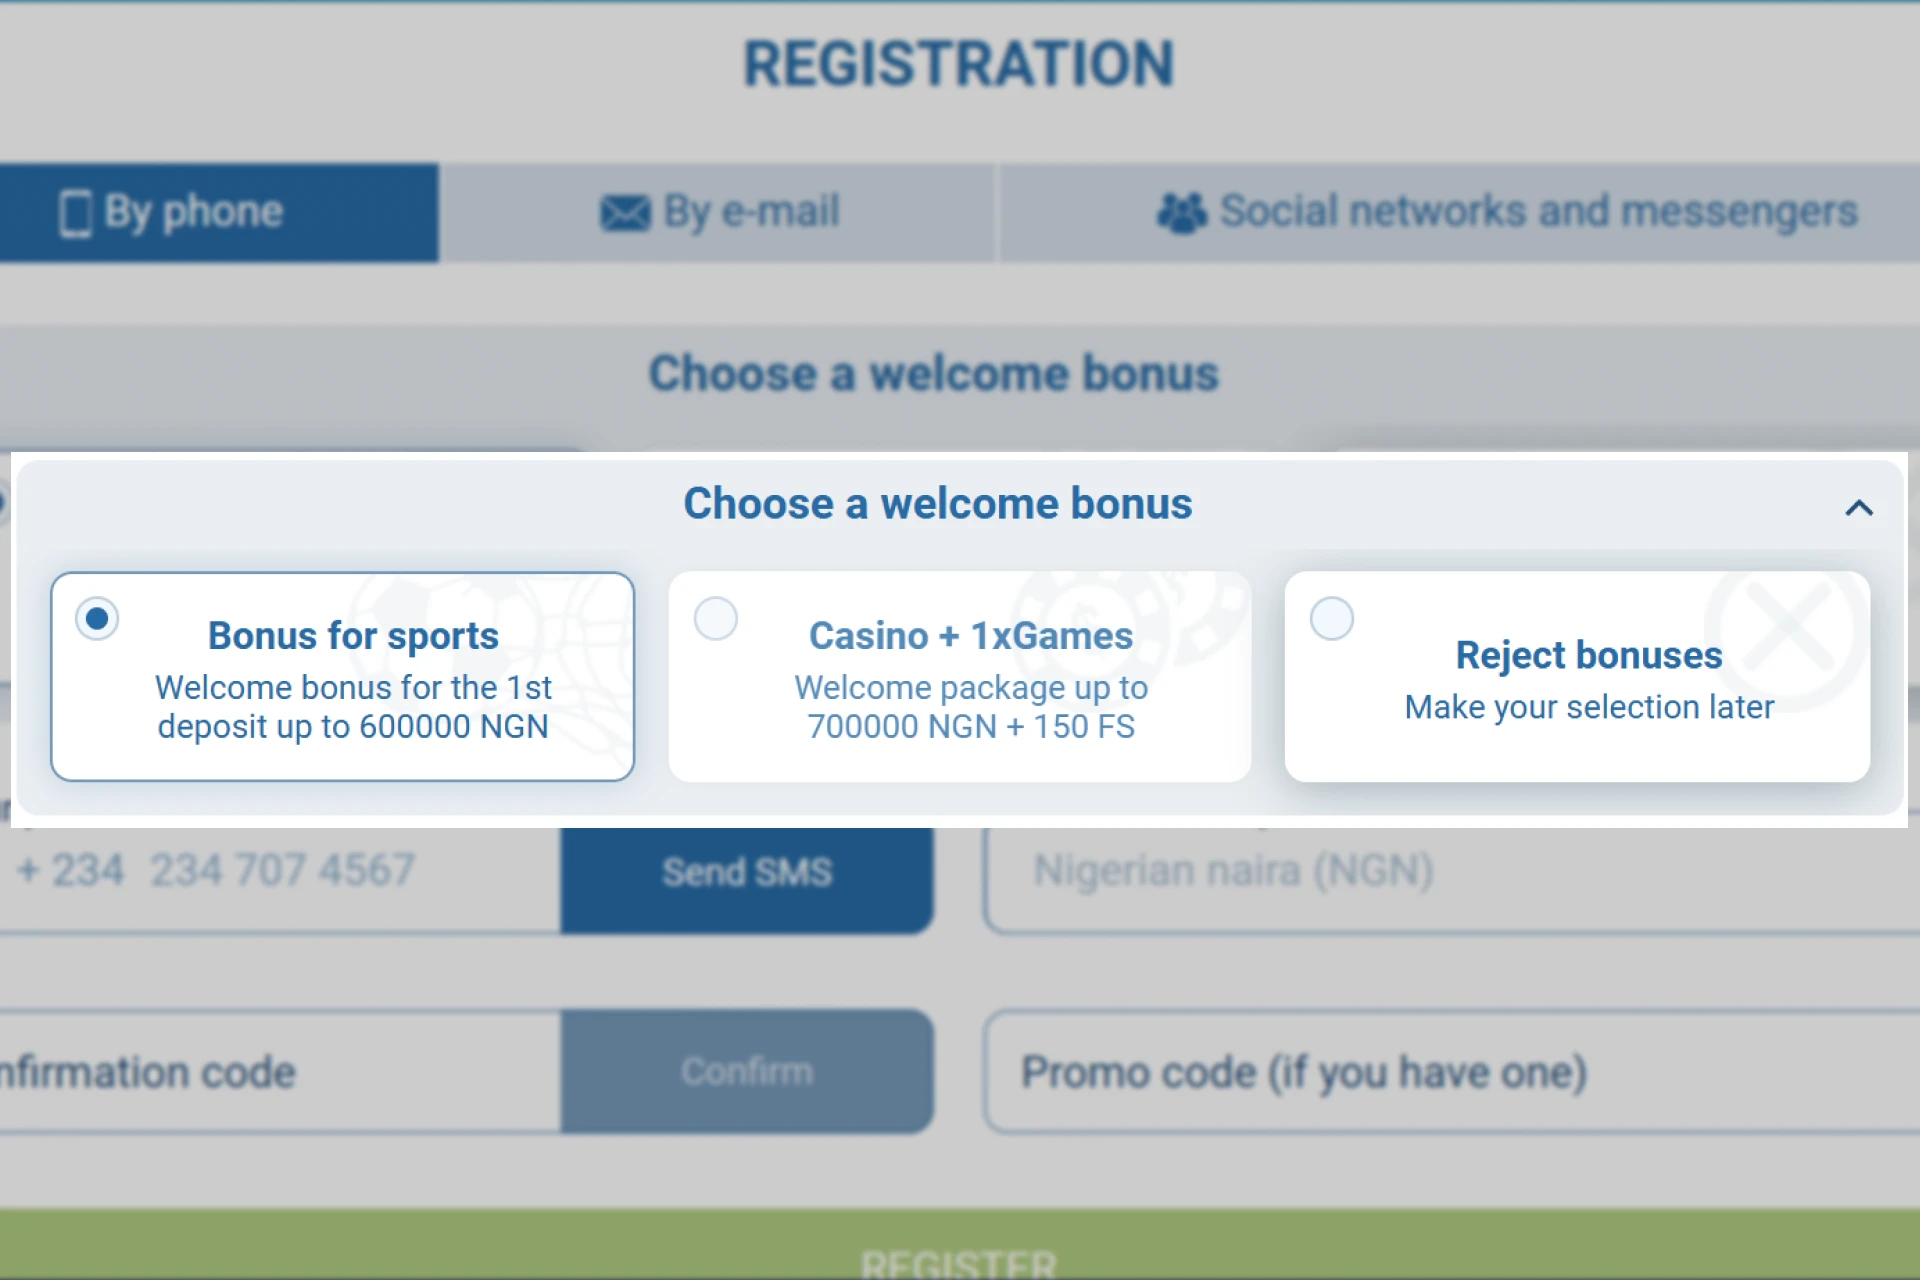Click the people icon for social networks registration
The image size is (1920, 1280).
tap(1184, 211)
